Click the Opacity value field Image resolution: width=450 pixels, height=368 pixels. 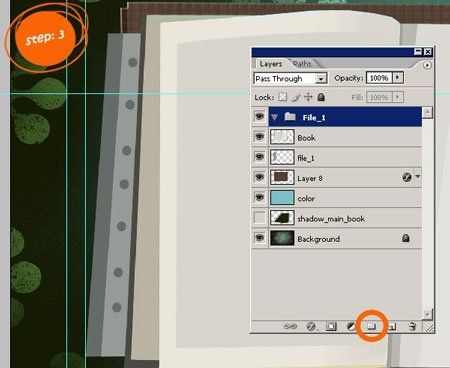(379, 78)
